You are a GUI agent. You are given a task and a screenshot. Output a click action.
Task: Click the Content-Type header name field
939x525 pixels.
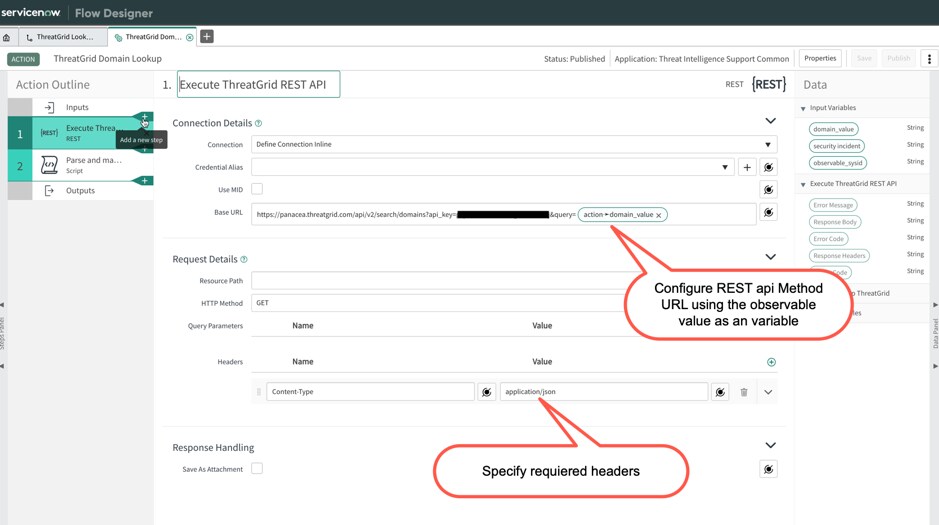tap(370, 392)
